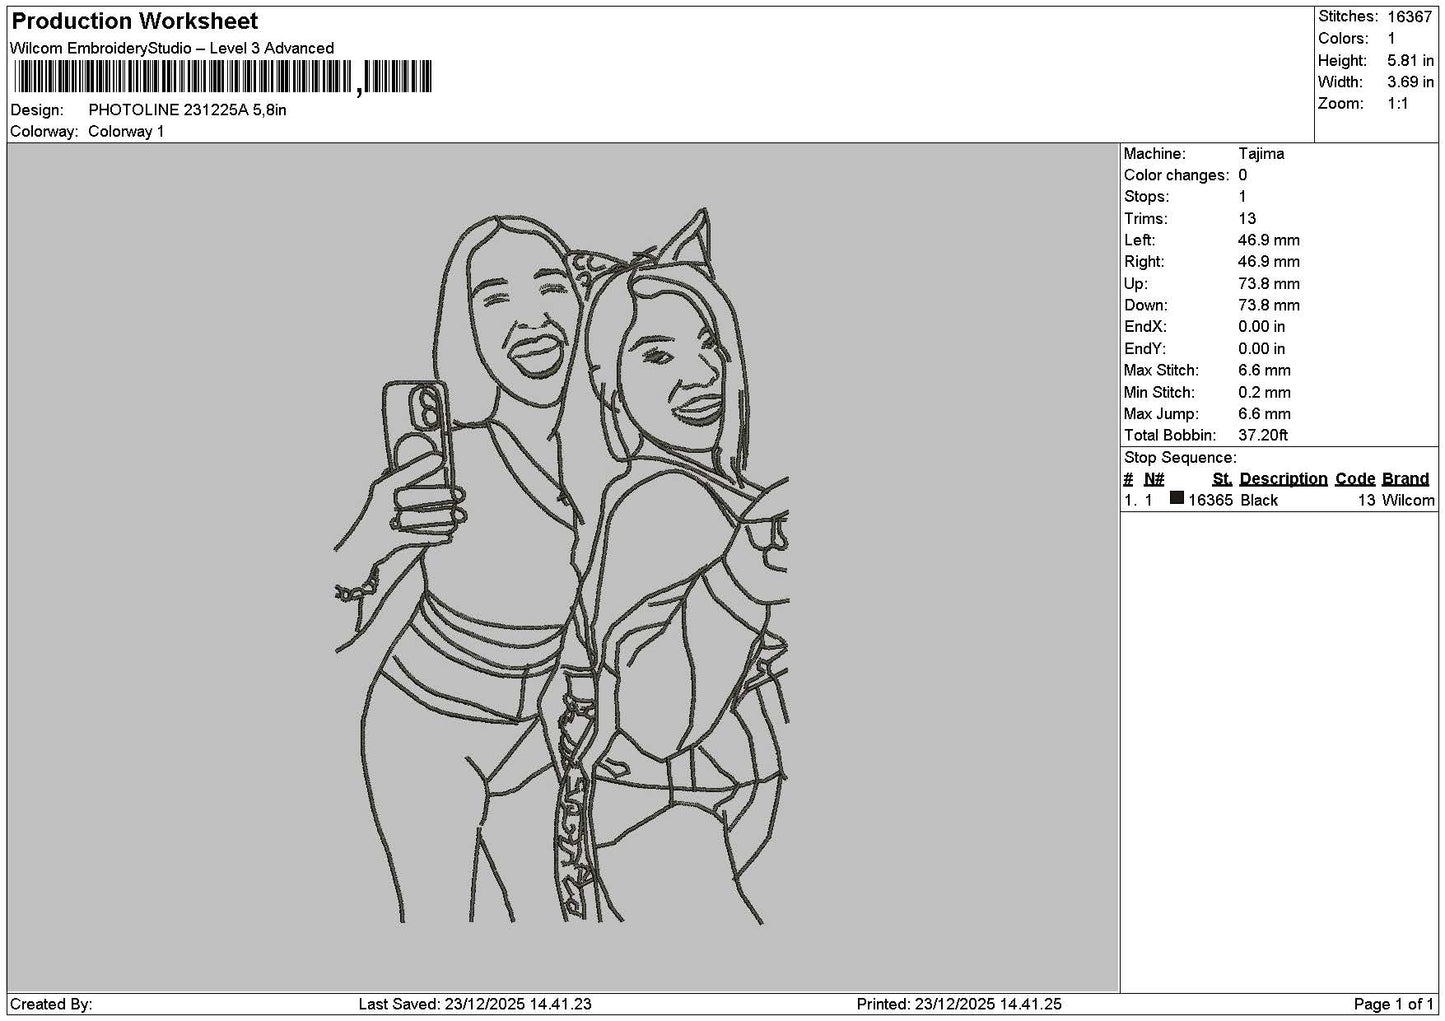Click the barcode under the software name
The width and height of the screenshot is (1445, 1021).
pos(222,77)
